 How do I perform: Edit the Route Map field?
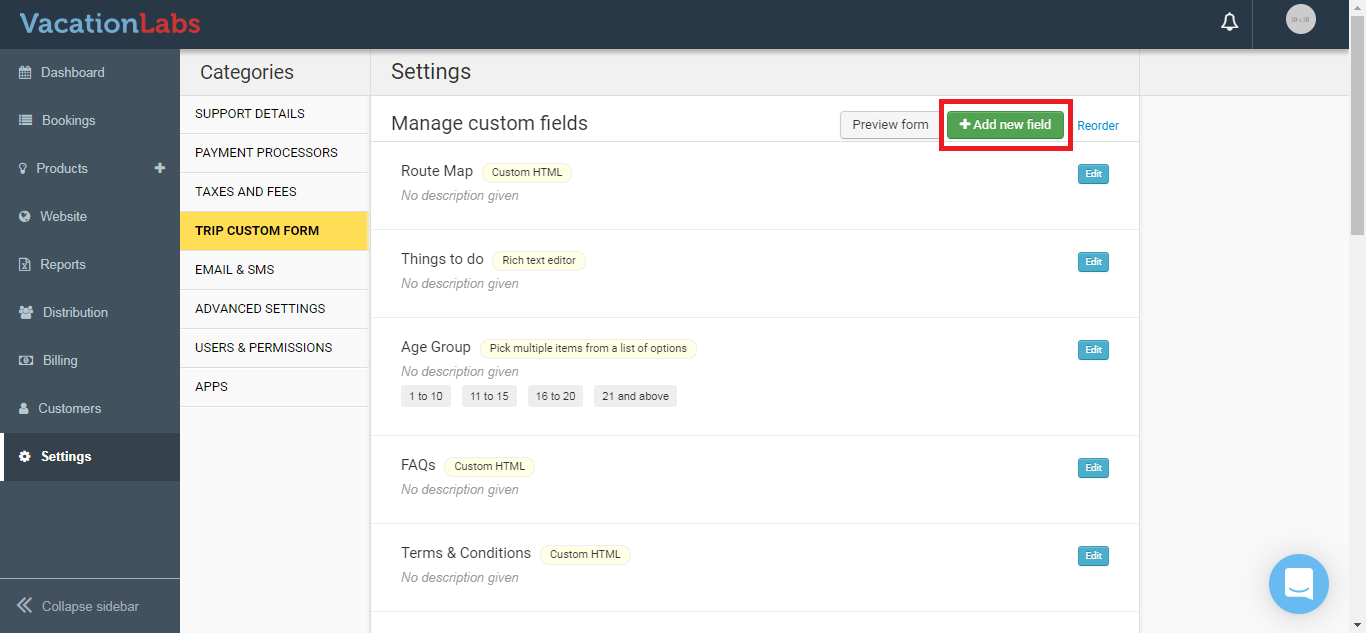(1093, 174)
